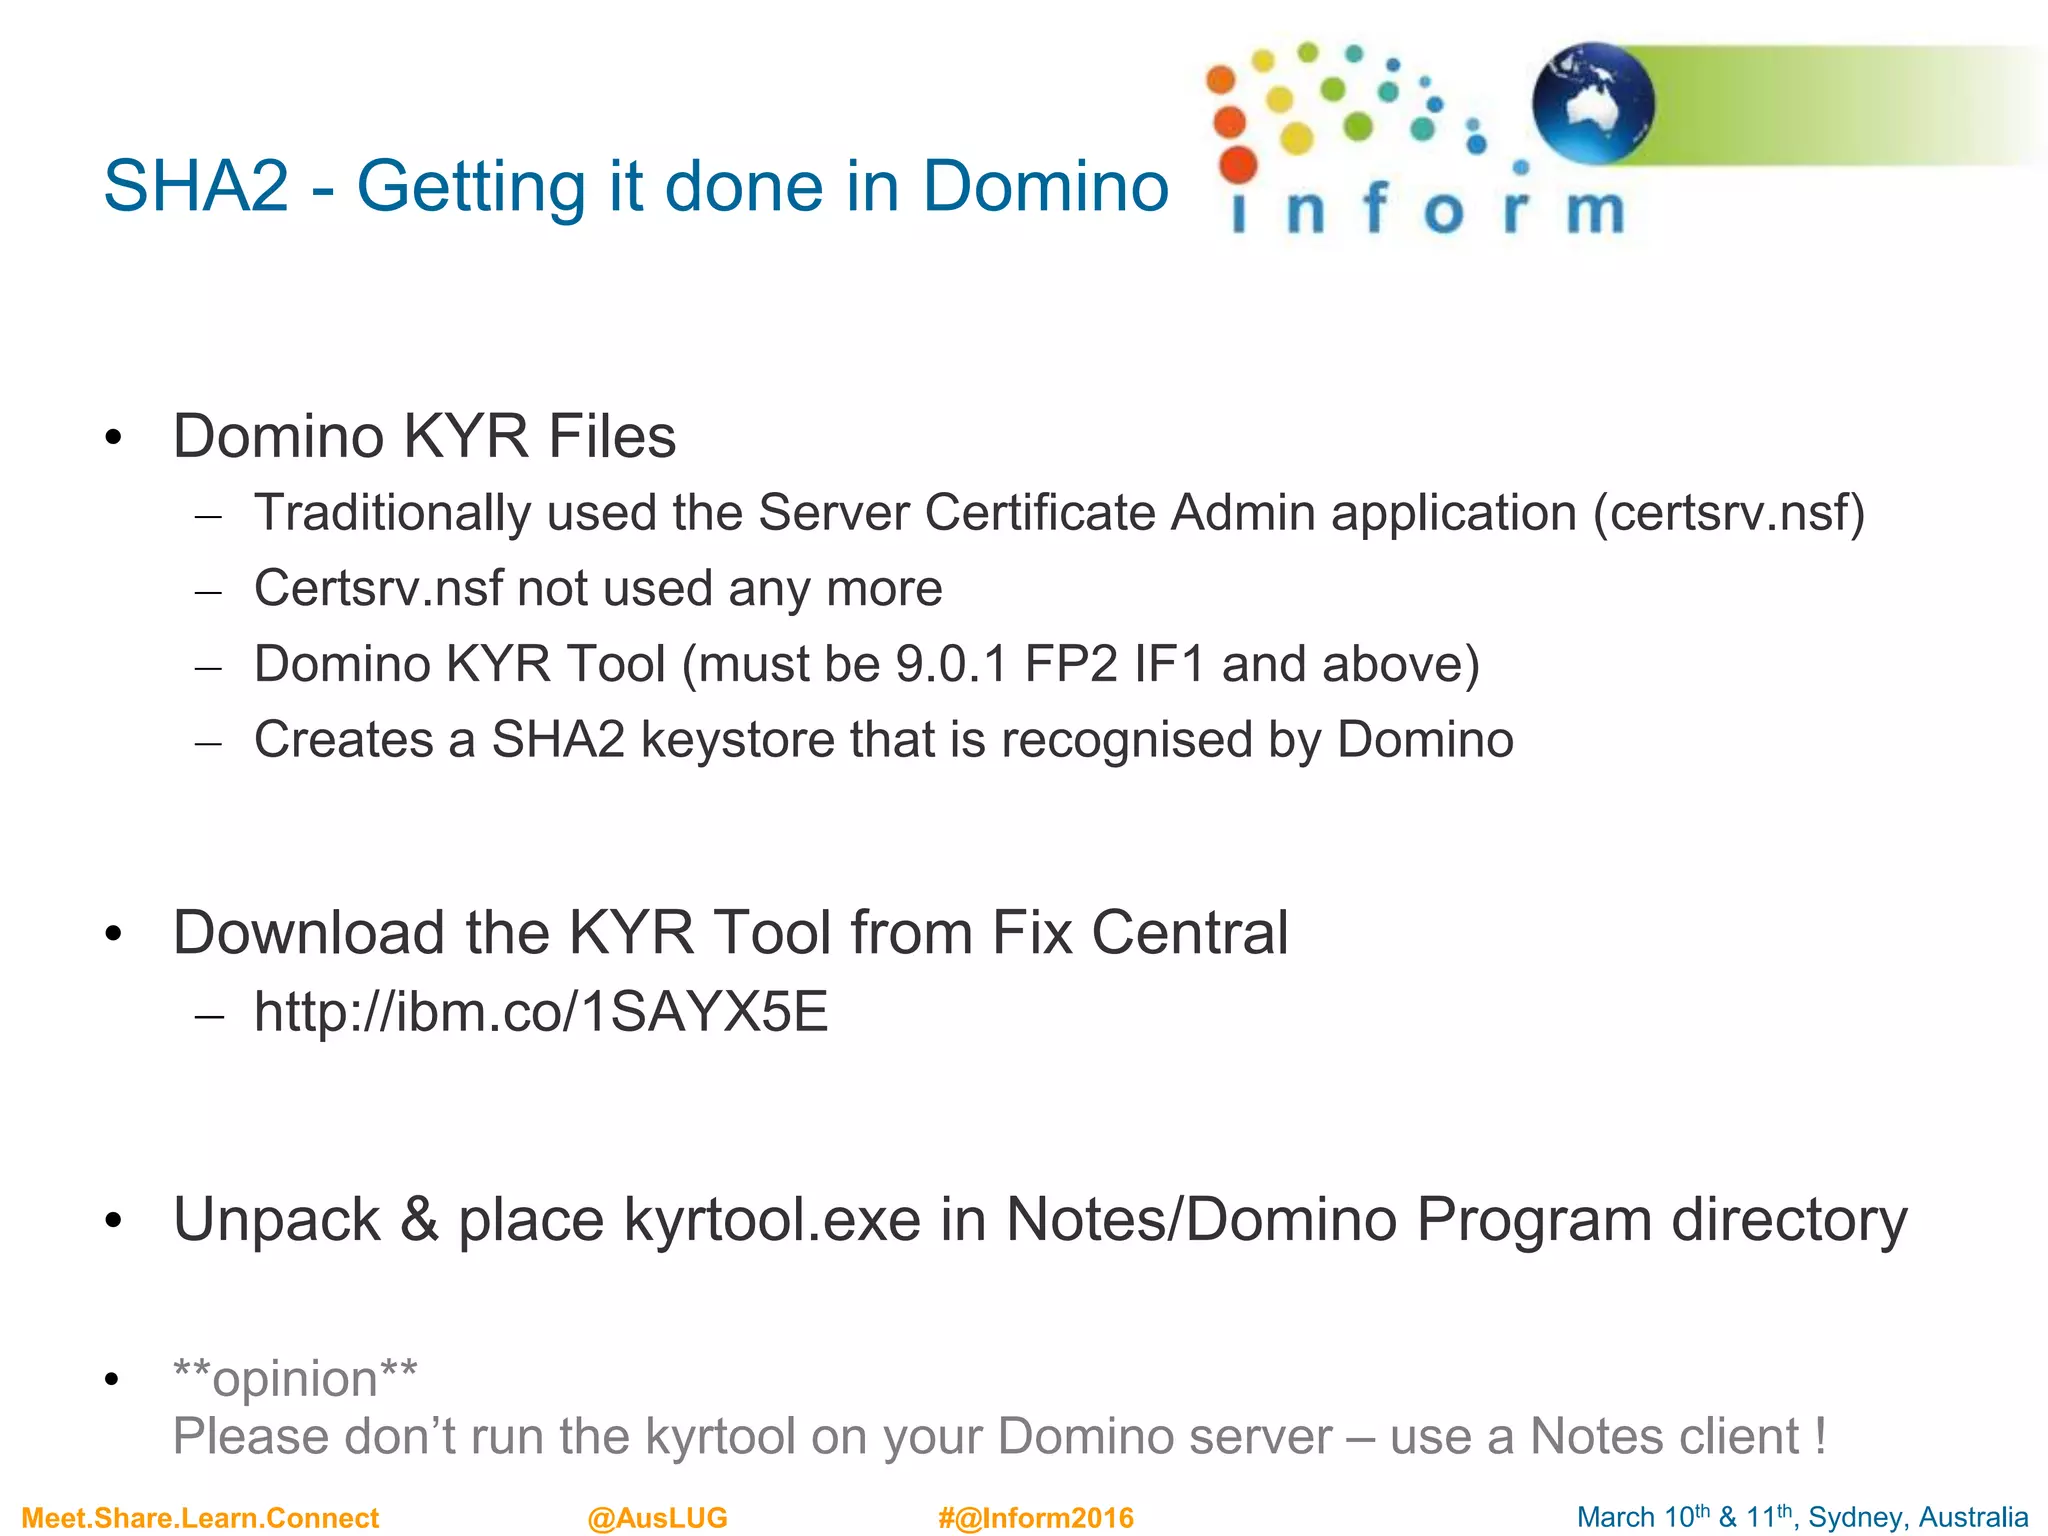This screenshot has width=2048, height=1536.
Task: Click 'Creates a SHA2 keystore that is recognised by Domino'
Action: 884,740
